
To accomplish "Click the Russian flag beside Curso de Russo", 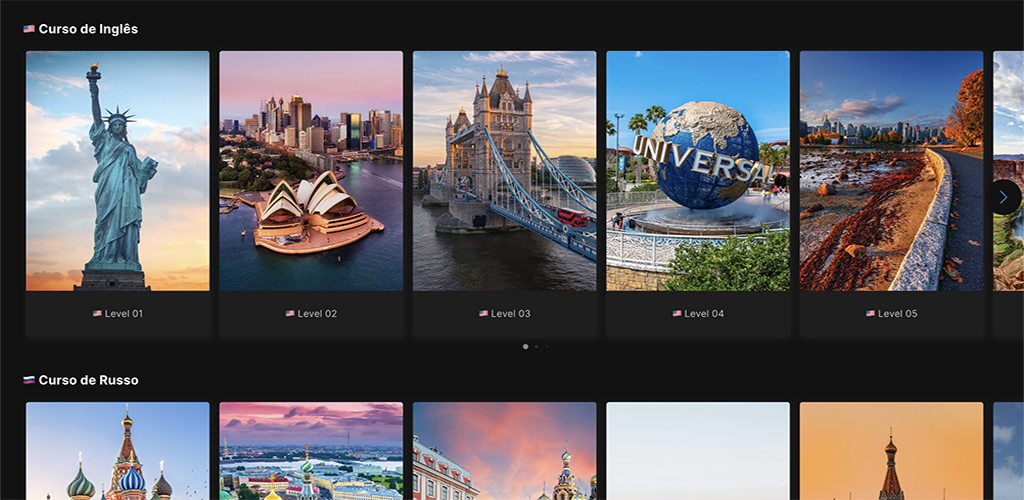I will coord(29,380).
